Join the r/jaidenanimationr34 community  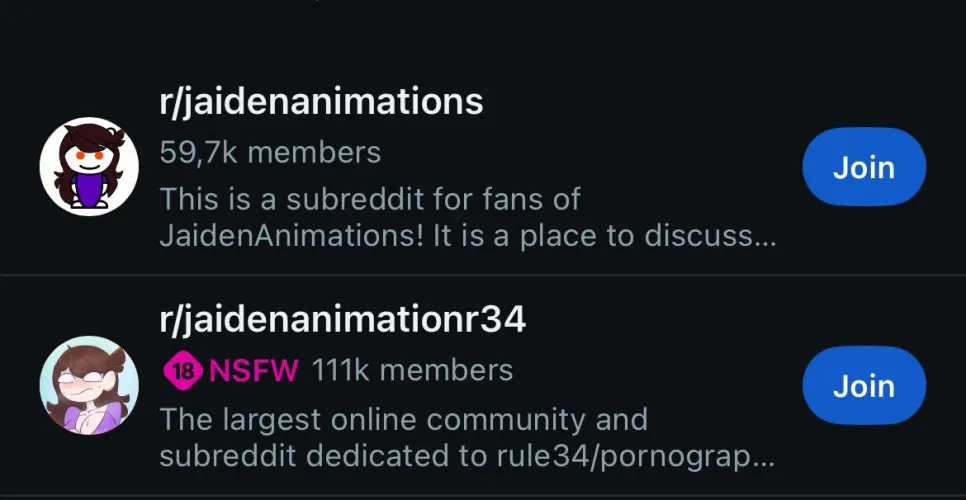[863, 385]
